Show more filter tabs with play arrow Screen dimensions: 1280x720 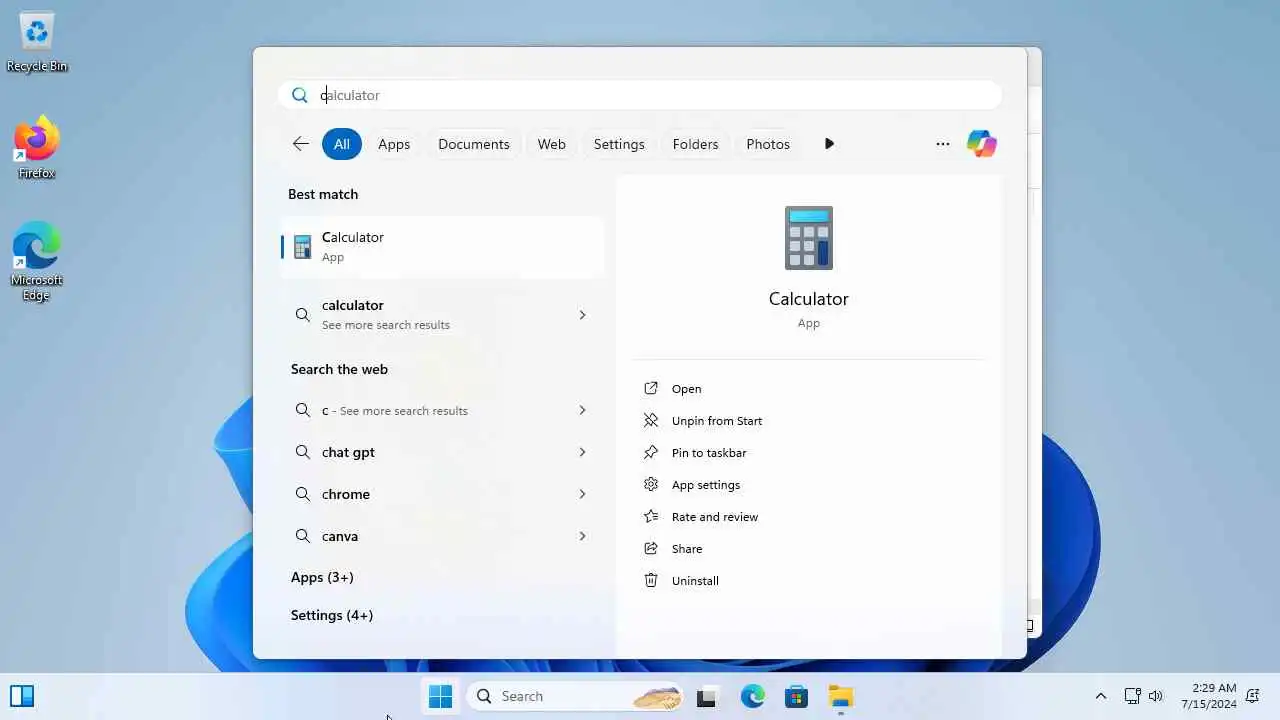(829, 144)
